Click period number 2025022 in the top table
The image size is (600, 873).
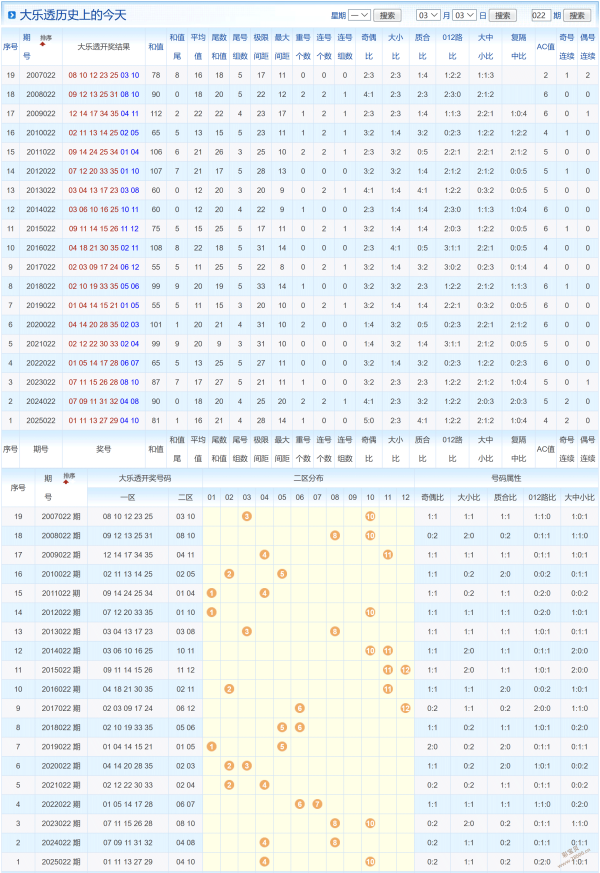[x=41, y=421]
